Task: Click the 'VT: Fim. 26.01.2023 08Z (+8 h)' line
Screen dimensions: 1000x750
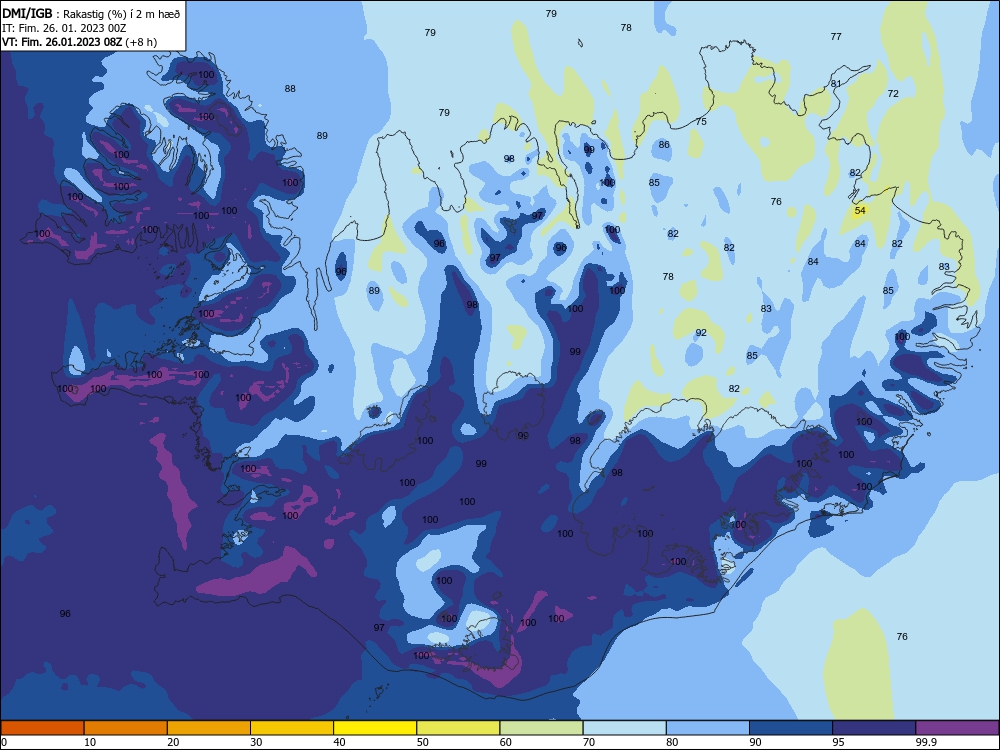Action: [79, 42]
